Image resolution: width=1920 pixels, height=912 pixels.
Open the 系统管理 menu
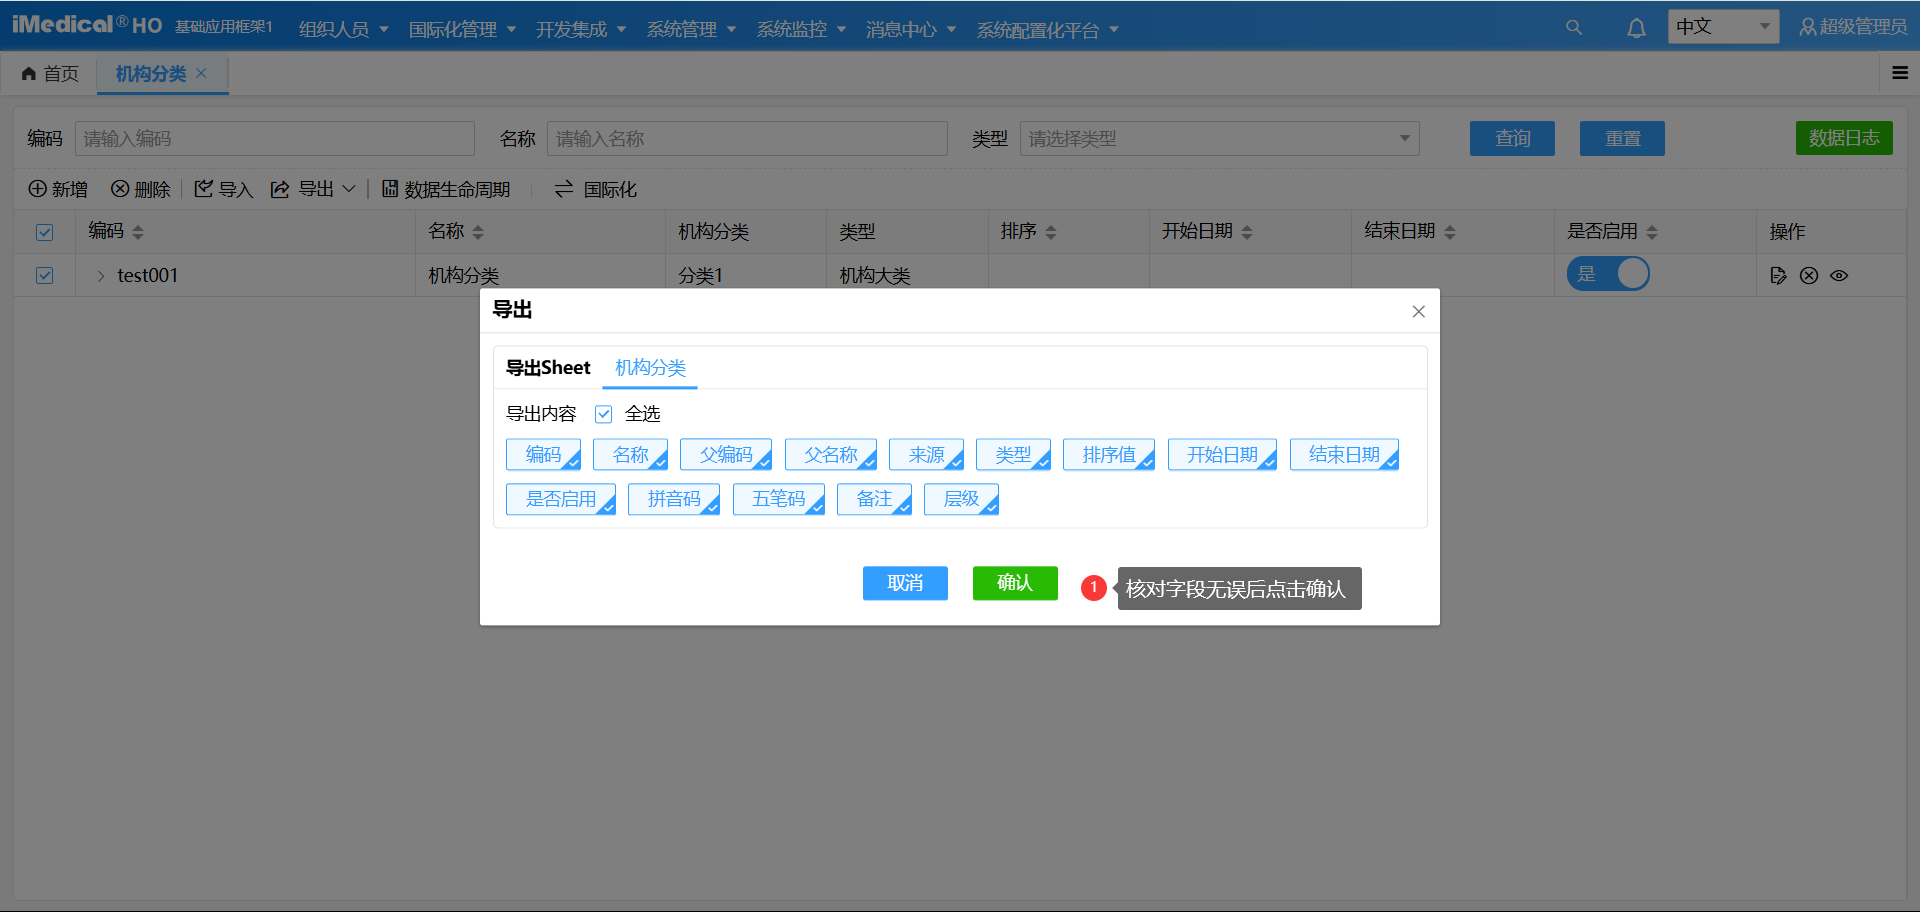pos(691,30)
